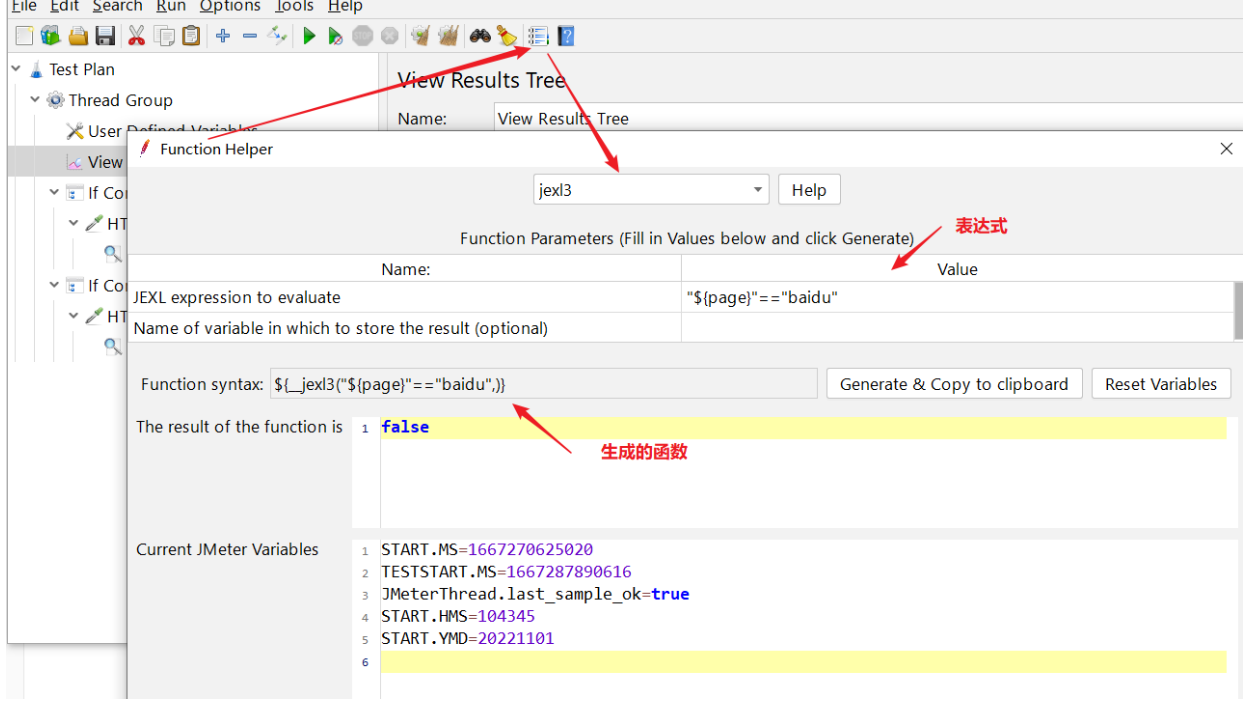This screenshot has width=1249, height=705.
Task: Click the blue plus Add icon
Action: pyautogui.click(x=223, y=36)
